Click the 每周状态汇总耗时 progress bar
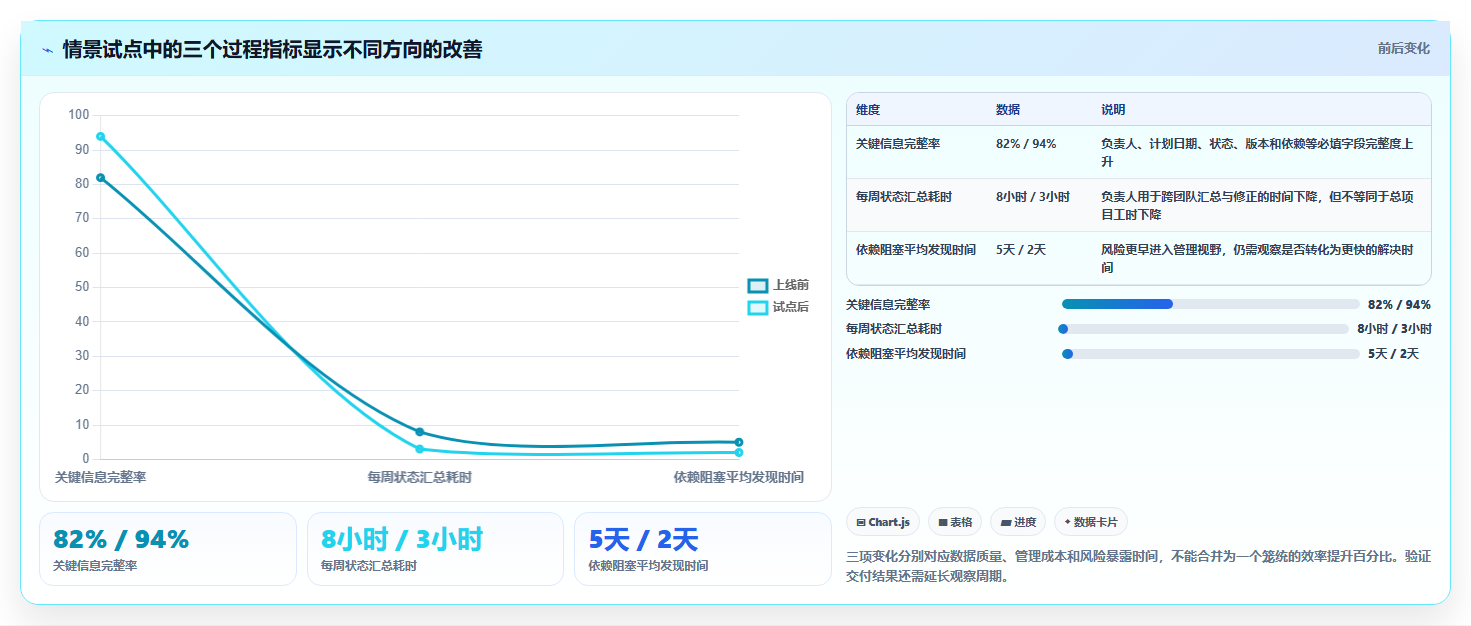The image size is (1471, 626). [x=1205, y=329]
